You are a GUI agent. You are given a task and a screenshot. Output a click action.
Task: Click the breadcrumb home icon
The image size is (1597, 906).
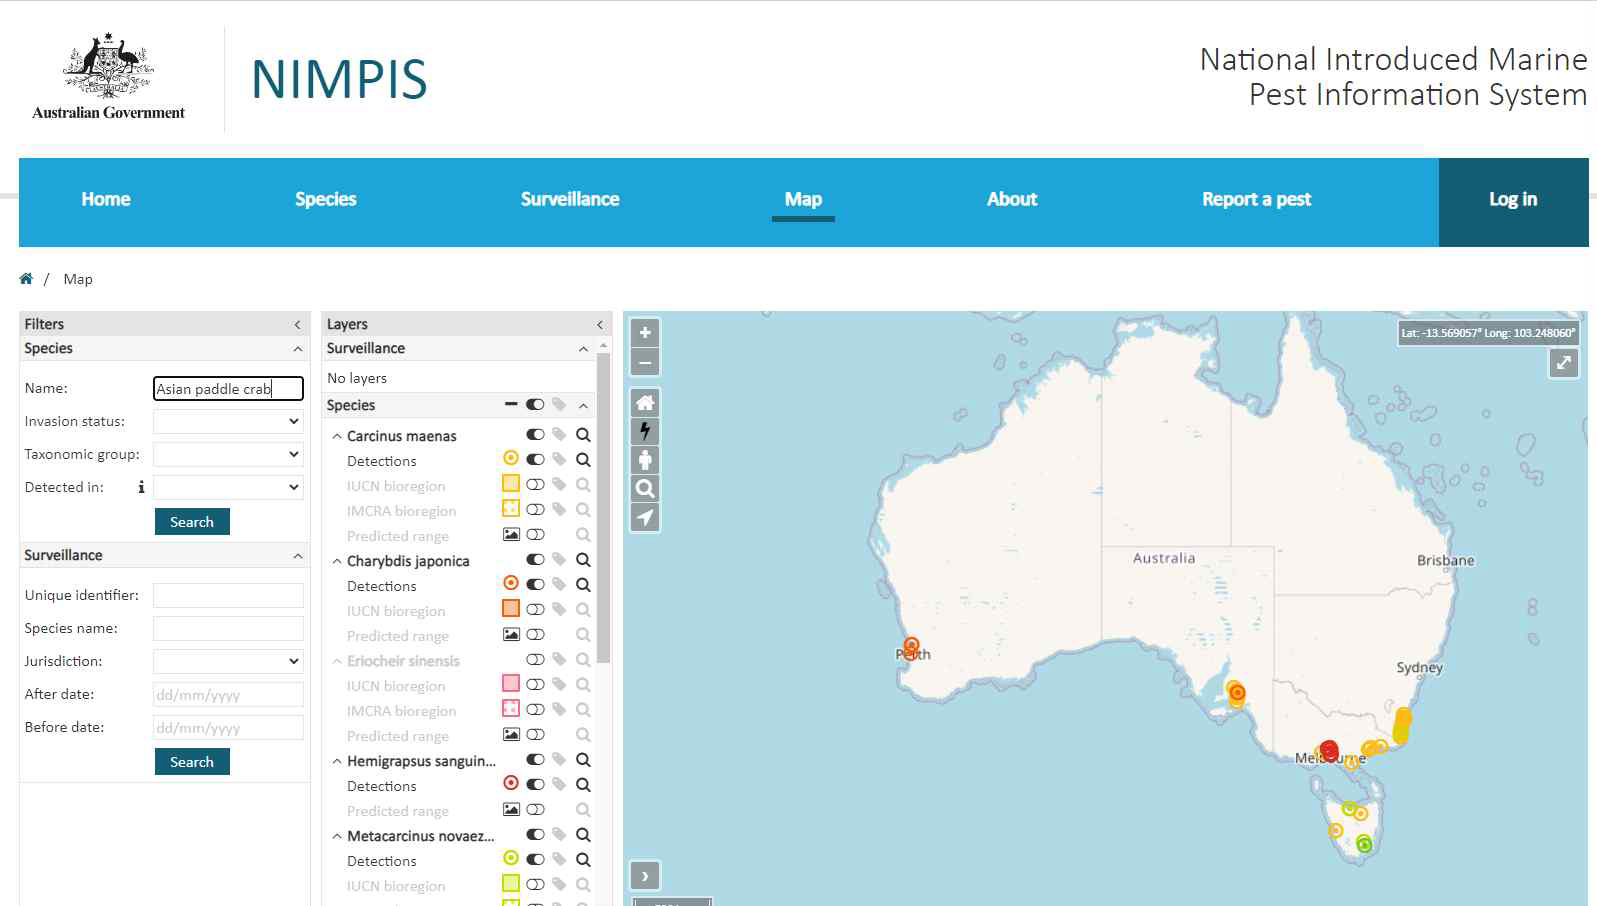[x=26, y=279]
